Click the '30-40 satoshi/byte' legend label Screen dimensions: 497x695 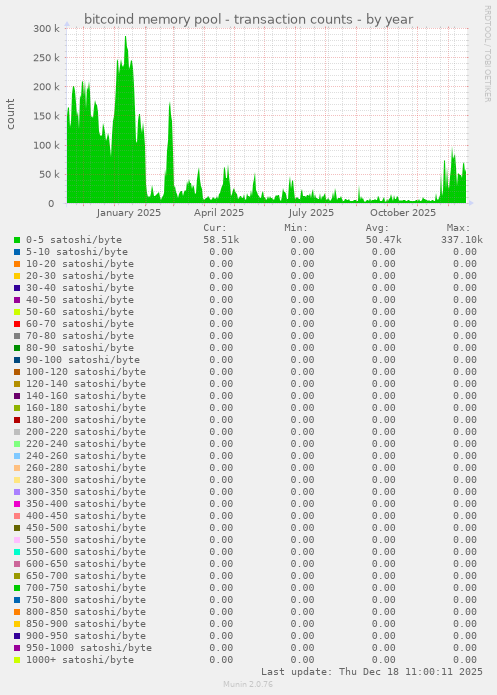tap(80, 288)
